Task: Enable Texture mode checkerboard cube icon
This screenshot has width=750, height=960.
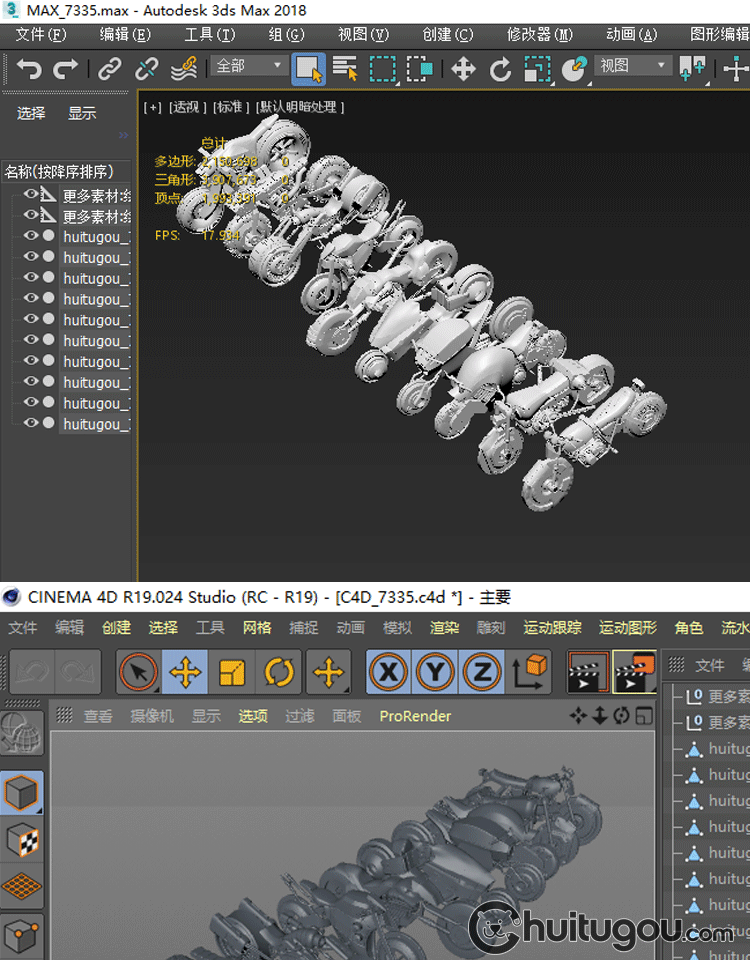Action: 22,840
